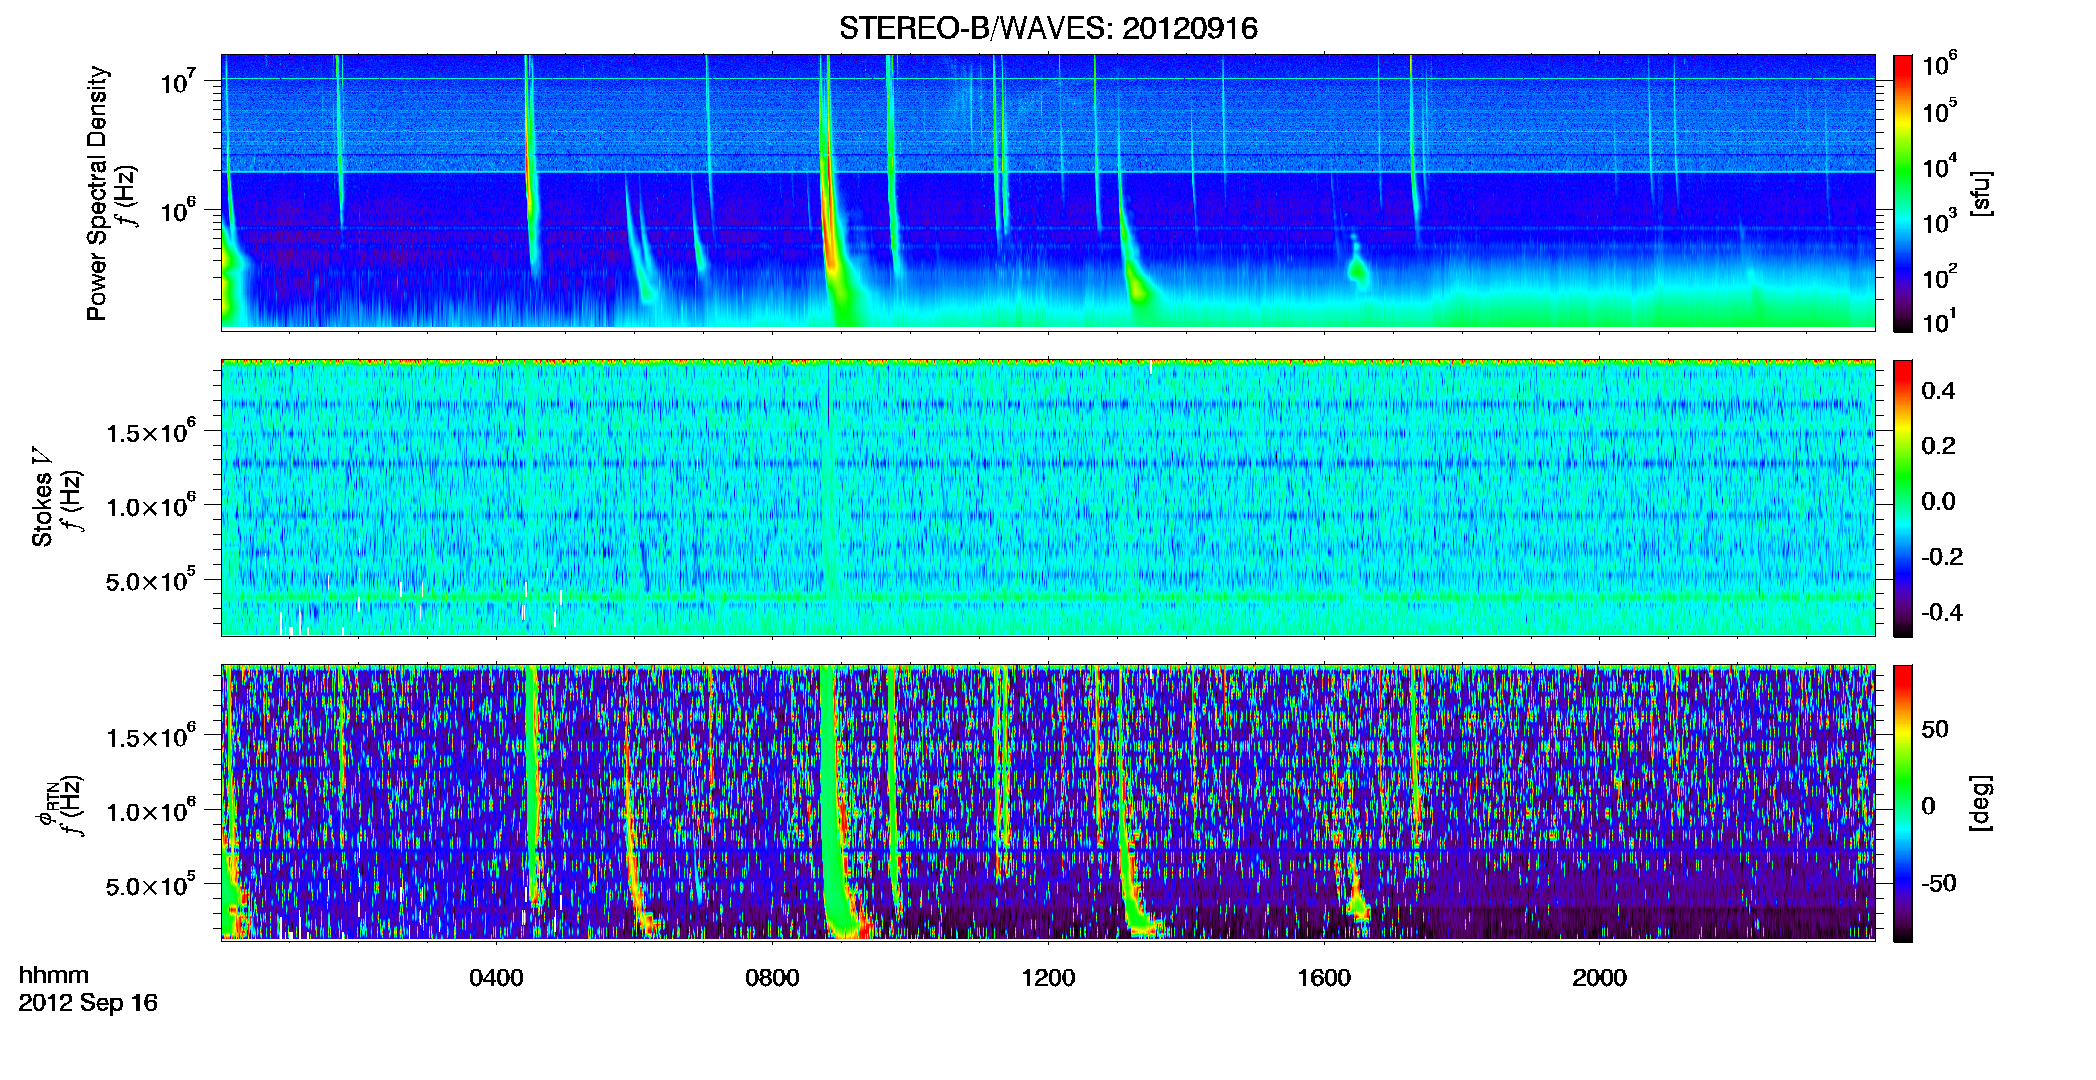Click the date text 2012 Sep 16
Viewport: 2096px width, 1080px height.
(x=88, y=1002)
